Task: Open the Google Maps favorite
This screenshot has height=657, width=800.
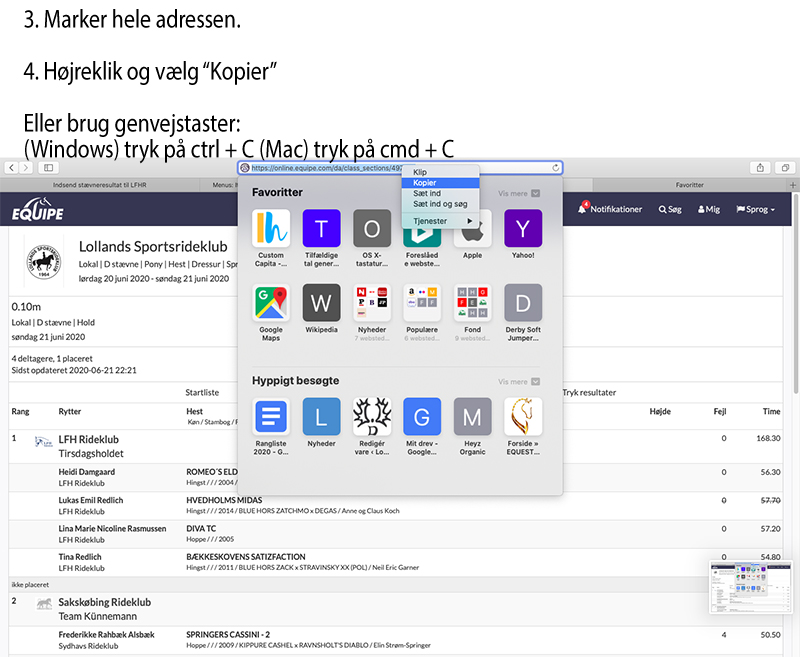Action: point(270,303)
